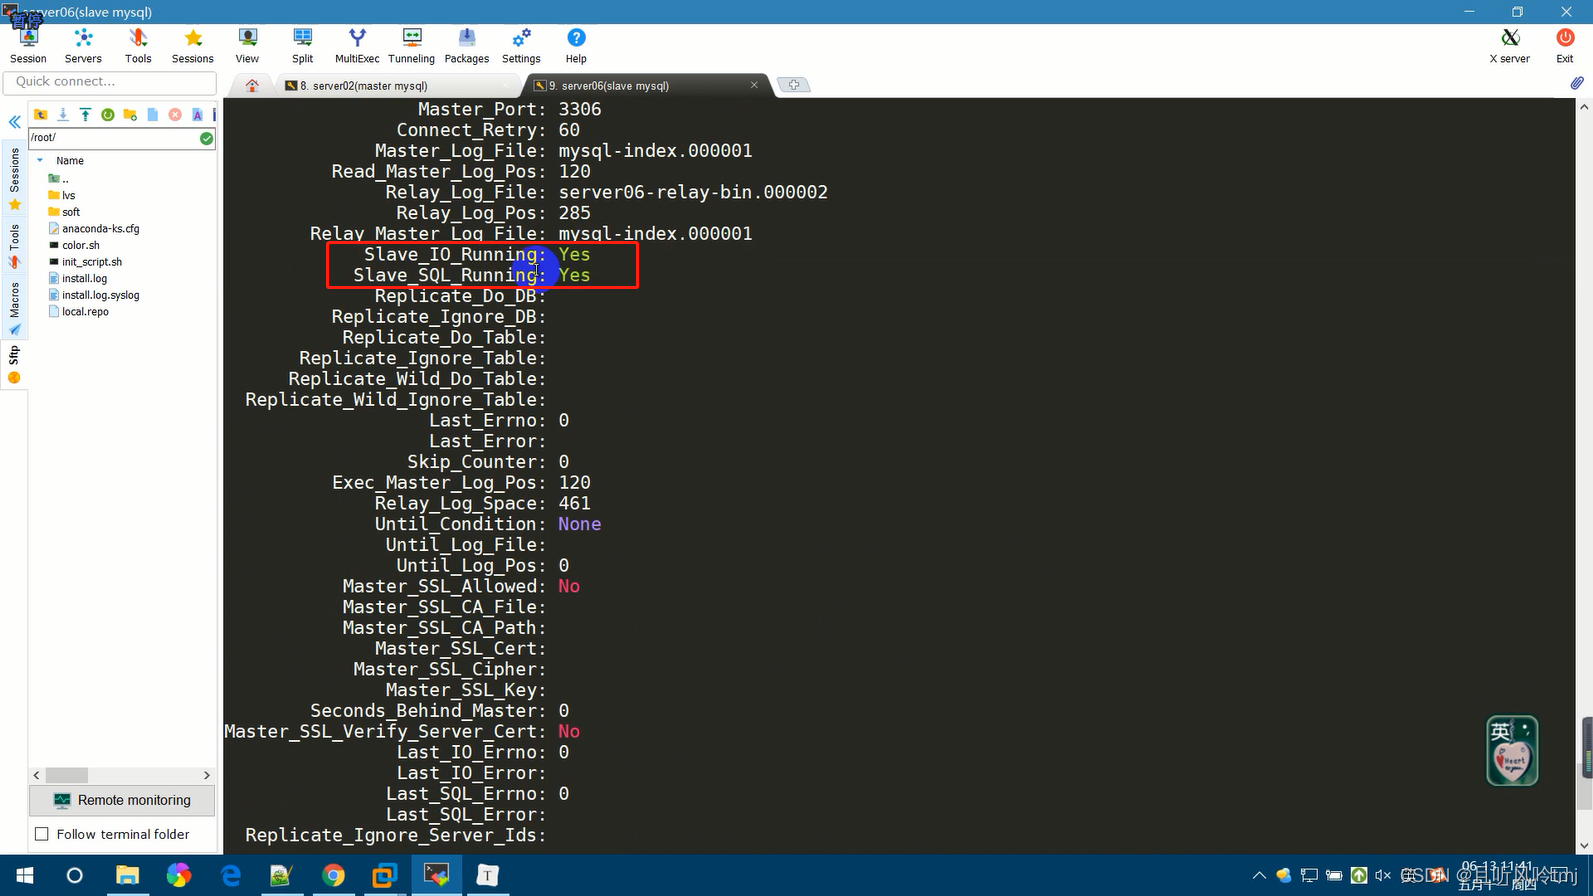1593x896 pixels.
Task: Download selected files in SFTP toolbar
Action: 63,115
